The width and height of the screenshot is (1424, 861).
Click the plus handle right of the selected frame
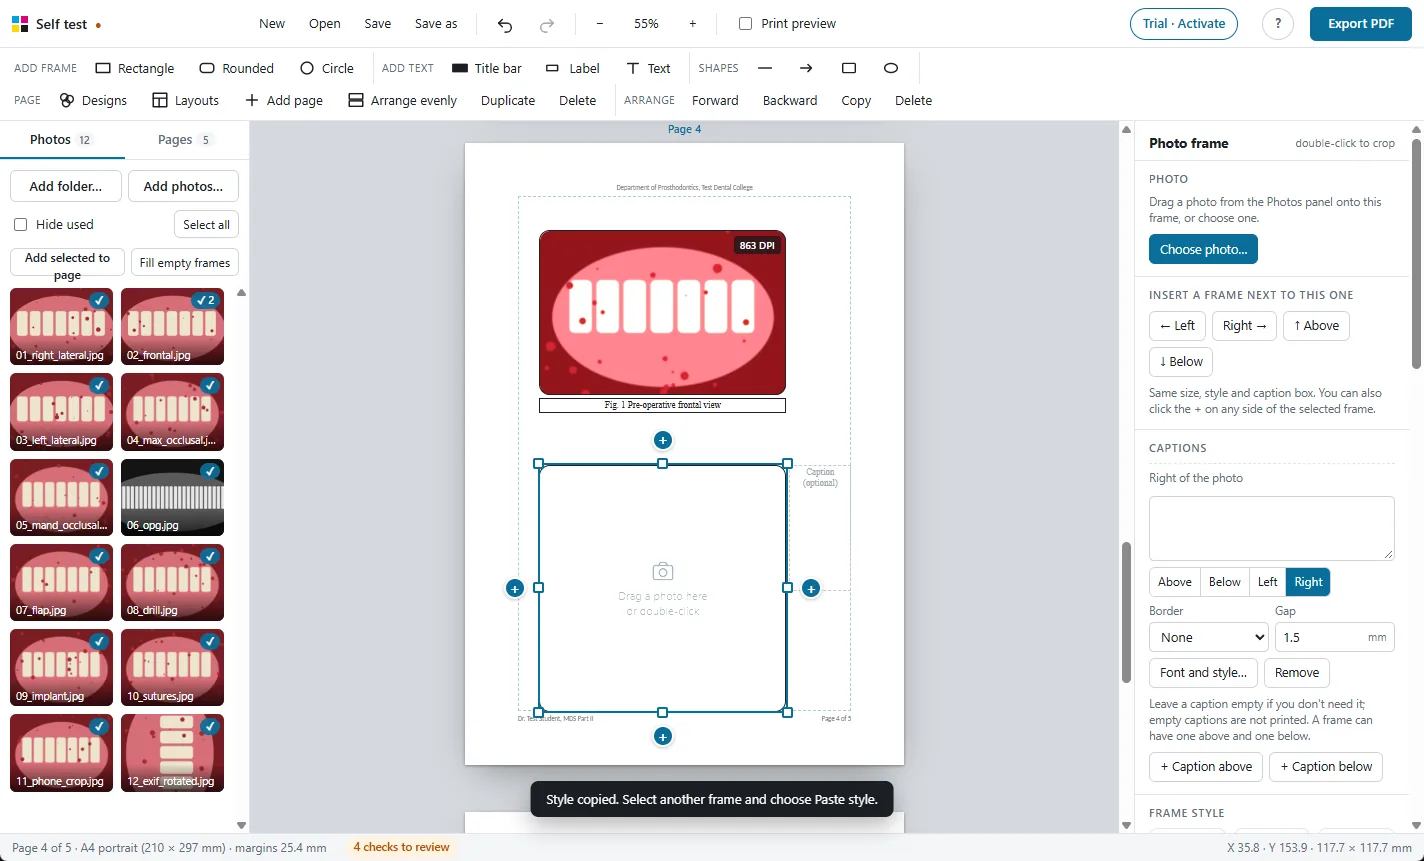[x=811, y=588]
